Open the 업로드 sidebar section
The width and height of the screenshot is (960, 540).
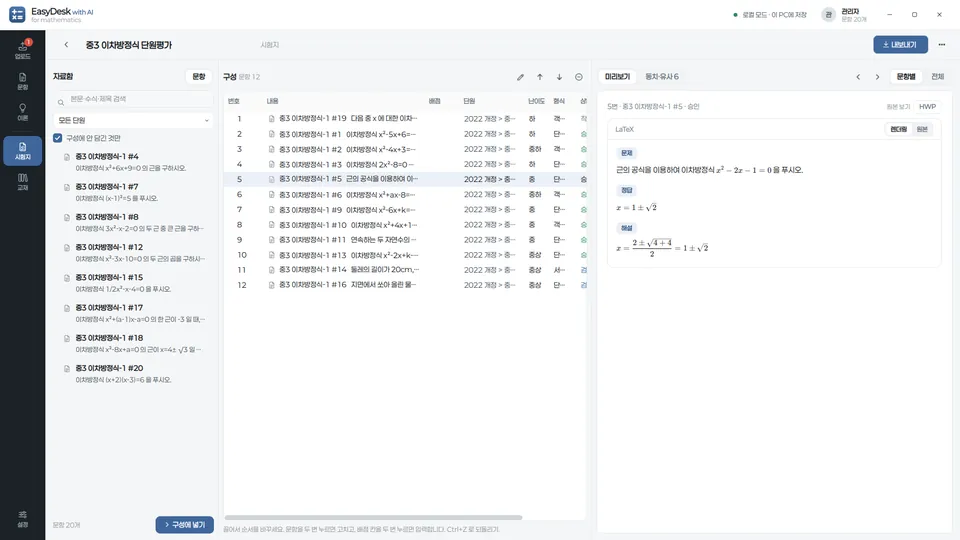pos(23,49)
